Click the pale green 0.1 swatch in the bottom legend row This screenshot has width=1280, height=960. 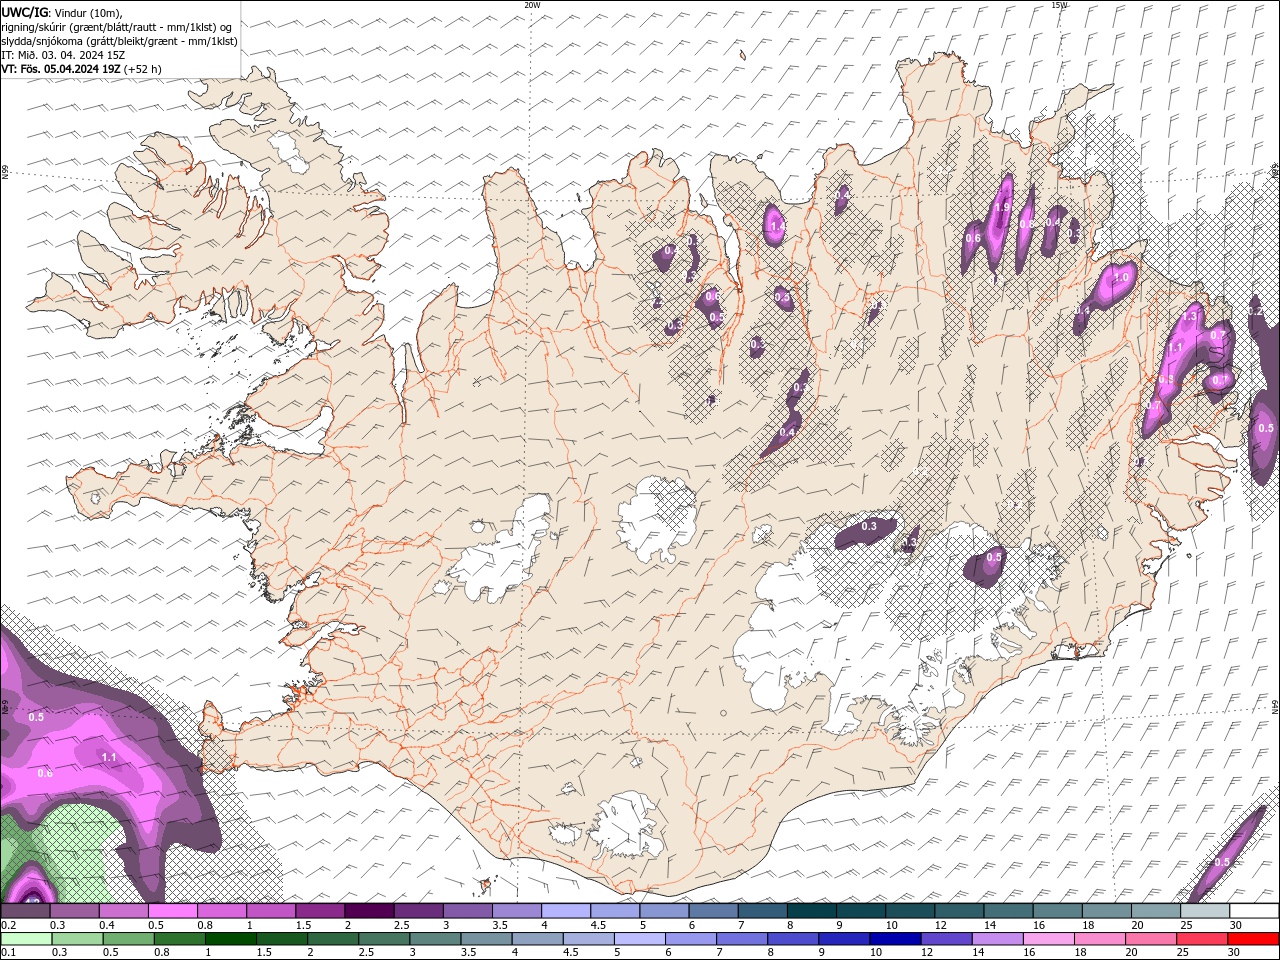click(26, 939)
